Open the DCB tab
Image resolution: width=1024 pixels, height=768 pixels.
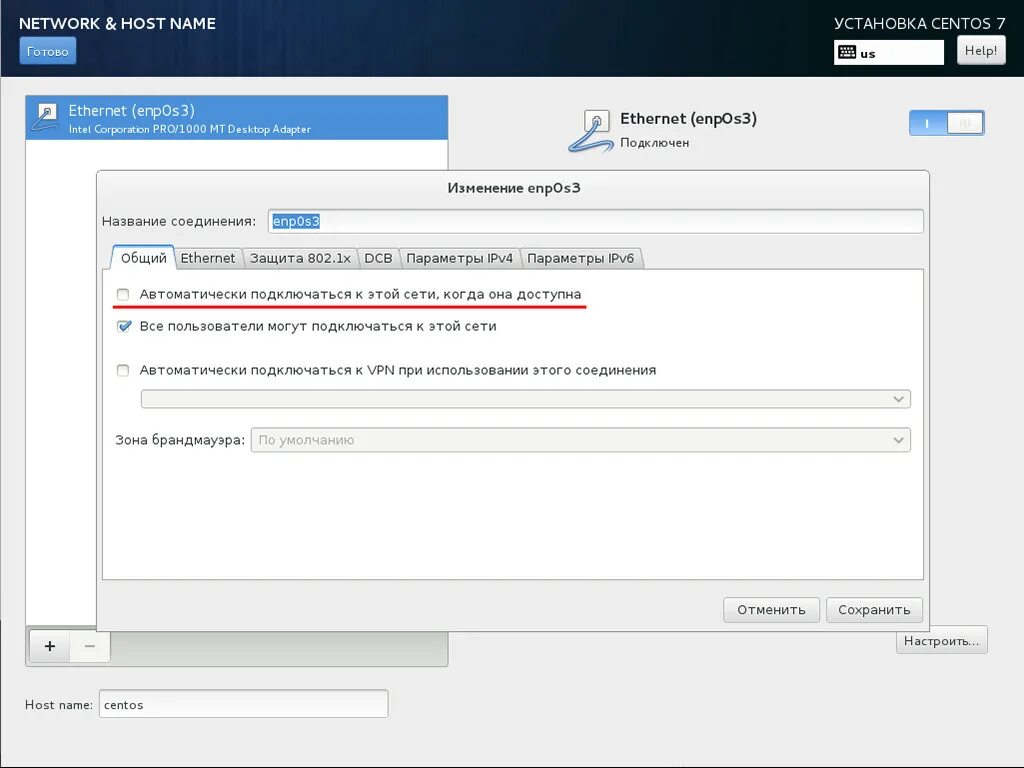click(378, 258)
